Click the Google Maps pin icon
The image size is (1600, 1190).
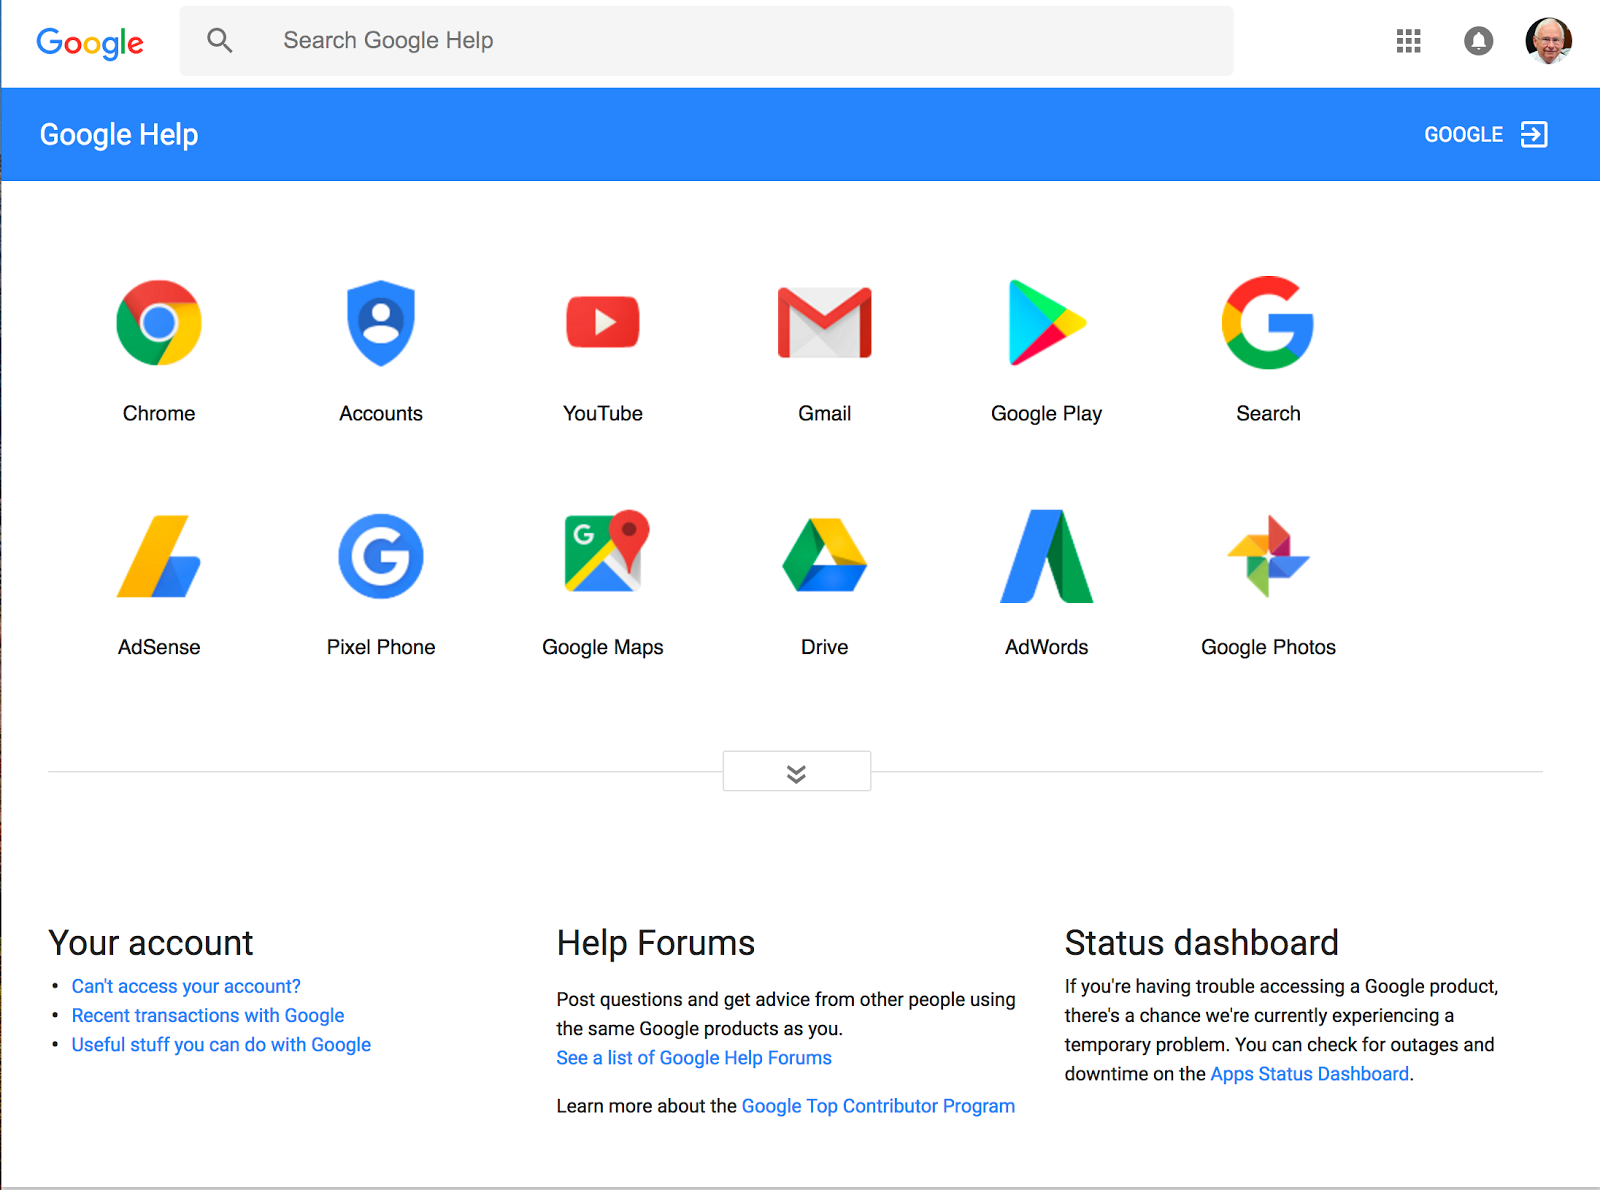pyautogui.click(x=607, y=551)
